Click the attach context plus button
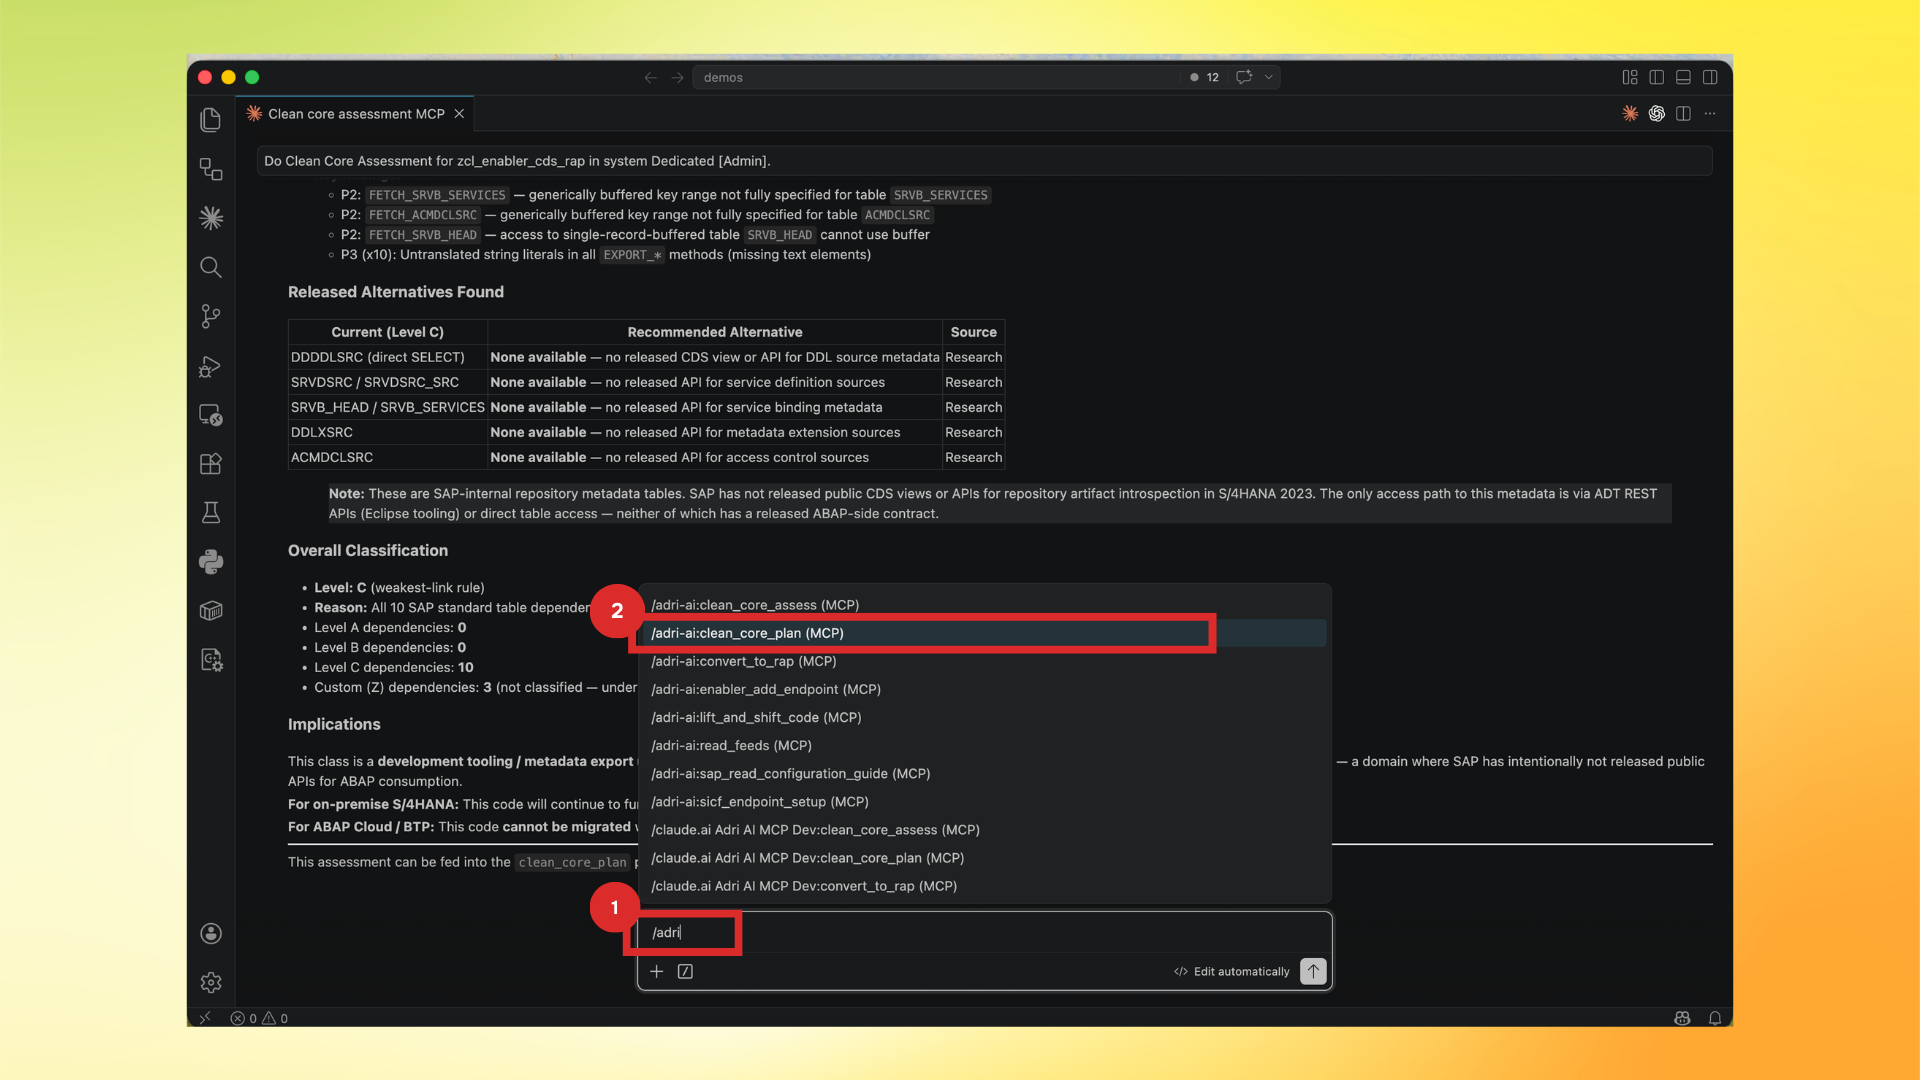The image size is (1920, 1080). (656, 971)
